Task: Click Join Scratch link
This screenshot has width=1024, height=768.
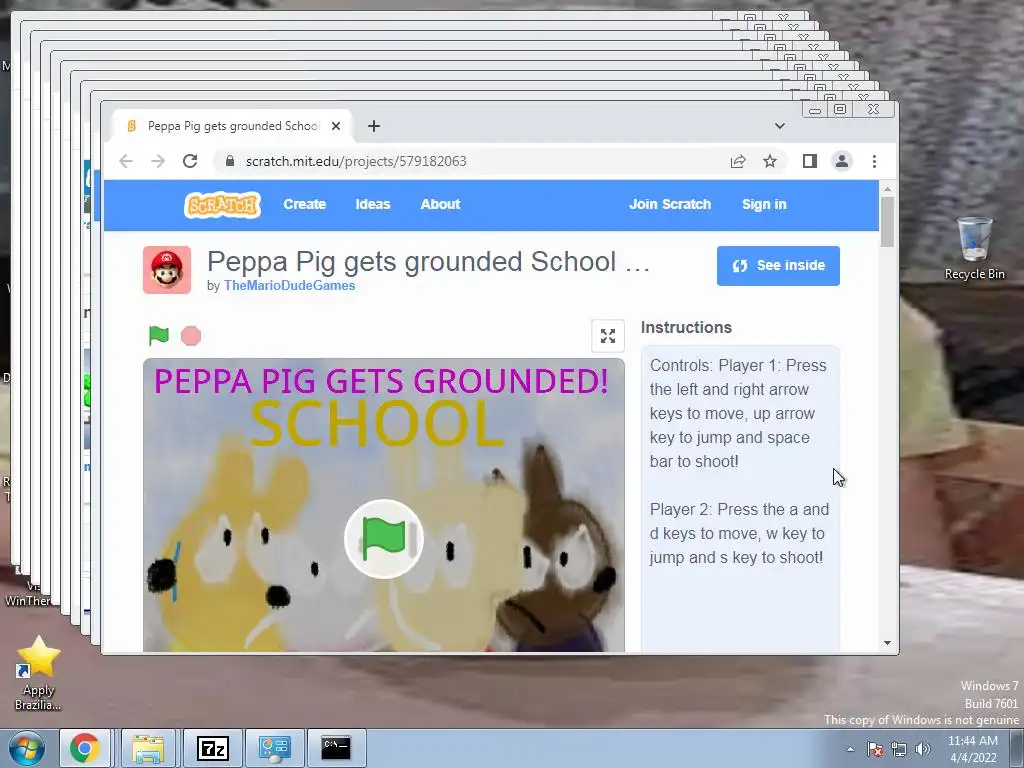Action: [670, 204]
